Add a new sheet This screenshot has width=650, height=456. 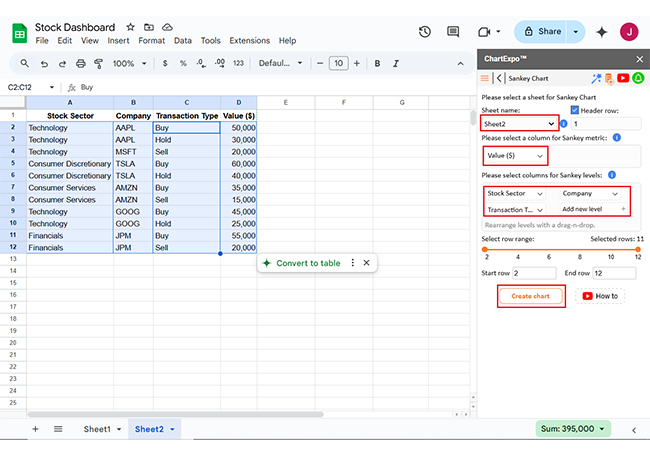(x=36, y=429)
